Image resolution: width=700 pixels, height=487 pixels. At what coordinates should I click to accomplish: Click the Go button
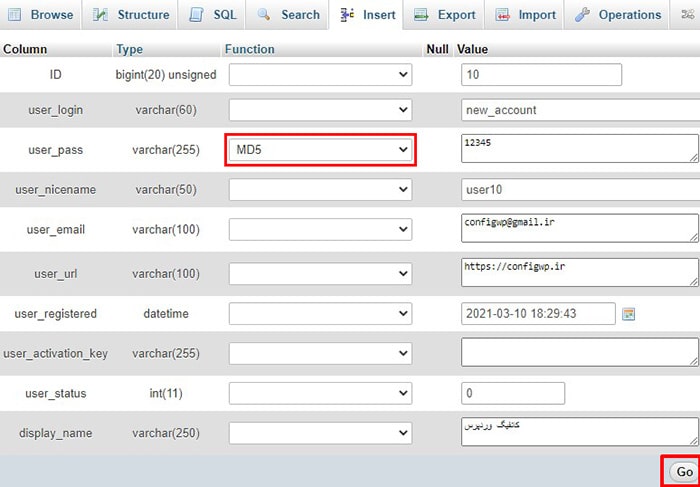click(x=684, y=471)
